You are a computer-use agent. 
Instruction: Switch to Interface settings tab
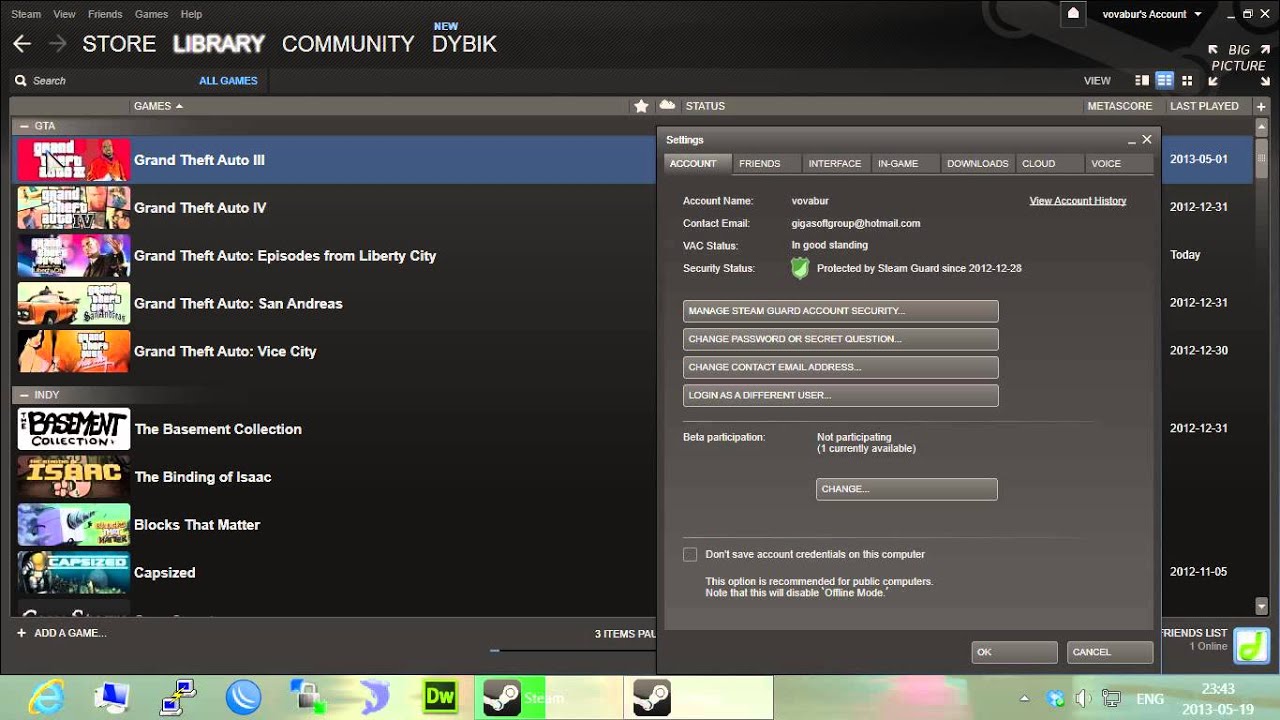835,163
